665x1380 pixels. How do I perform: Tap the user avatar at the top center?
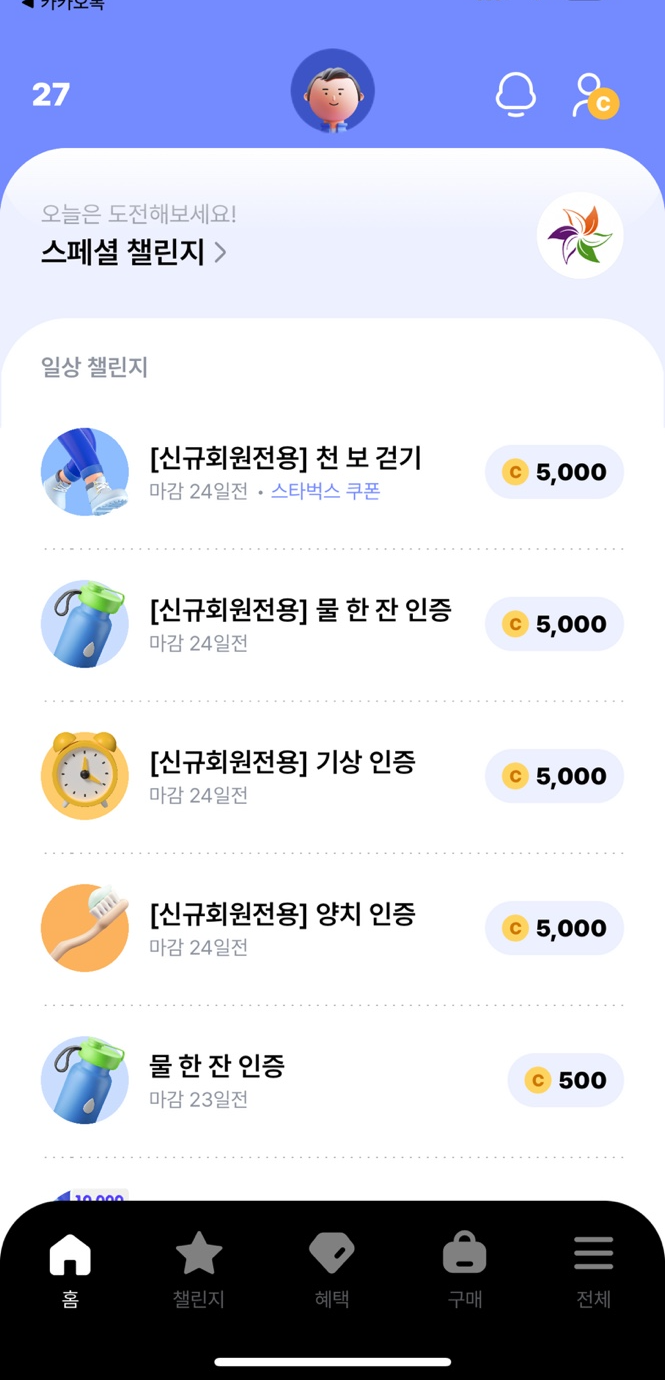332,90
